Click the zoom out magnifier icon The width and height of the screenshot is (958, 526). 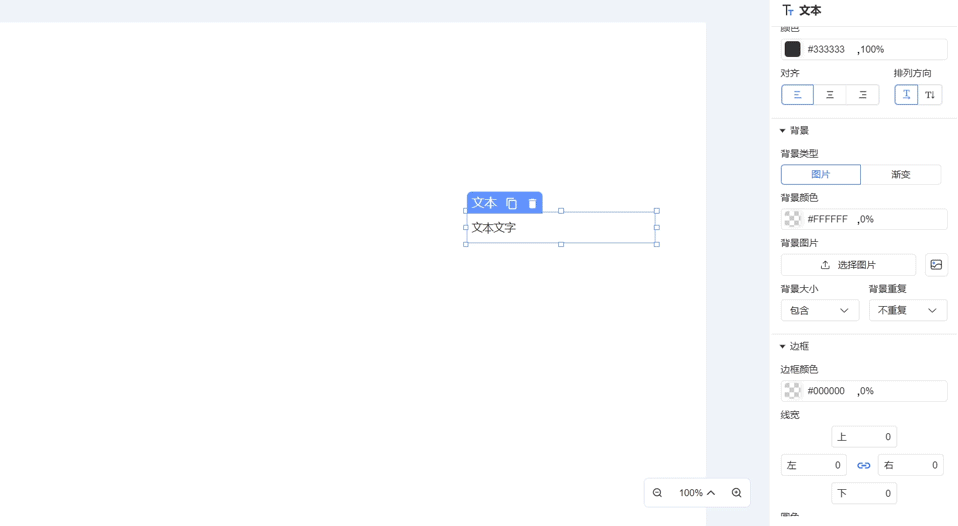pos(658,493)
